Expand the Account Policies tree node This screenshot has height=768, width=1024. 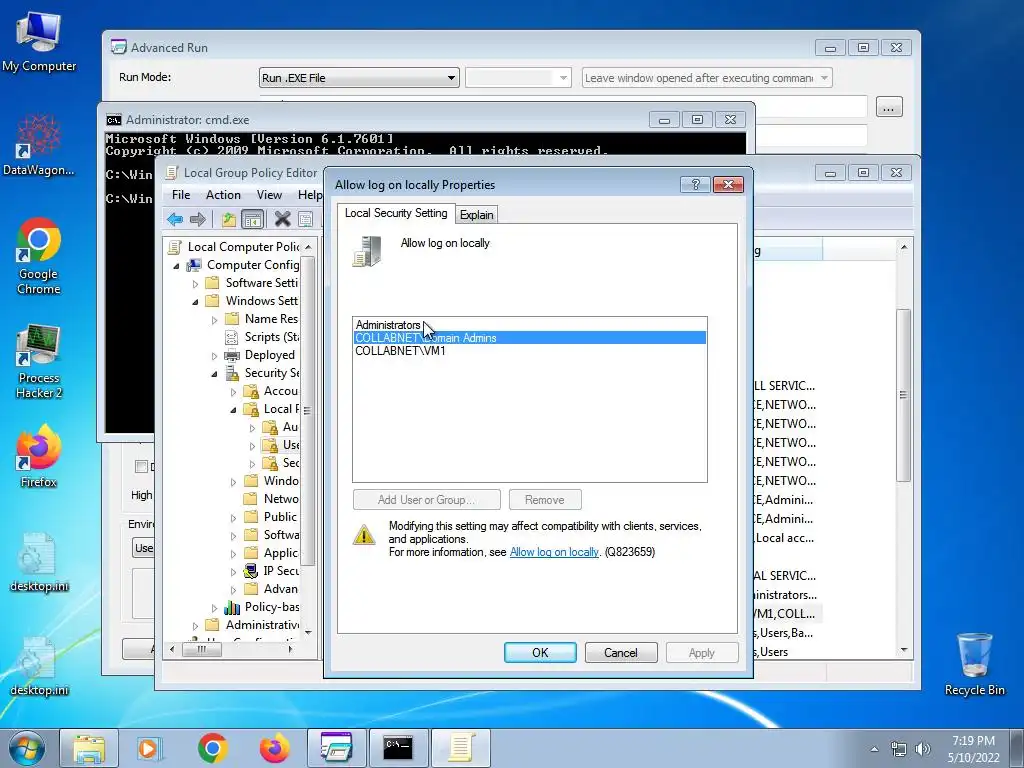point(233,392)
